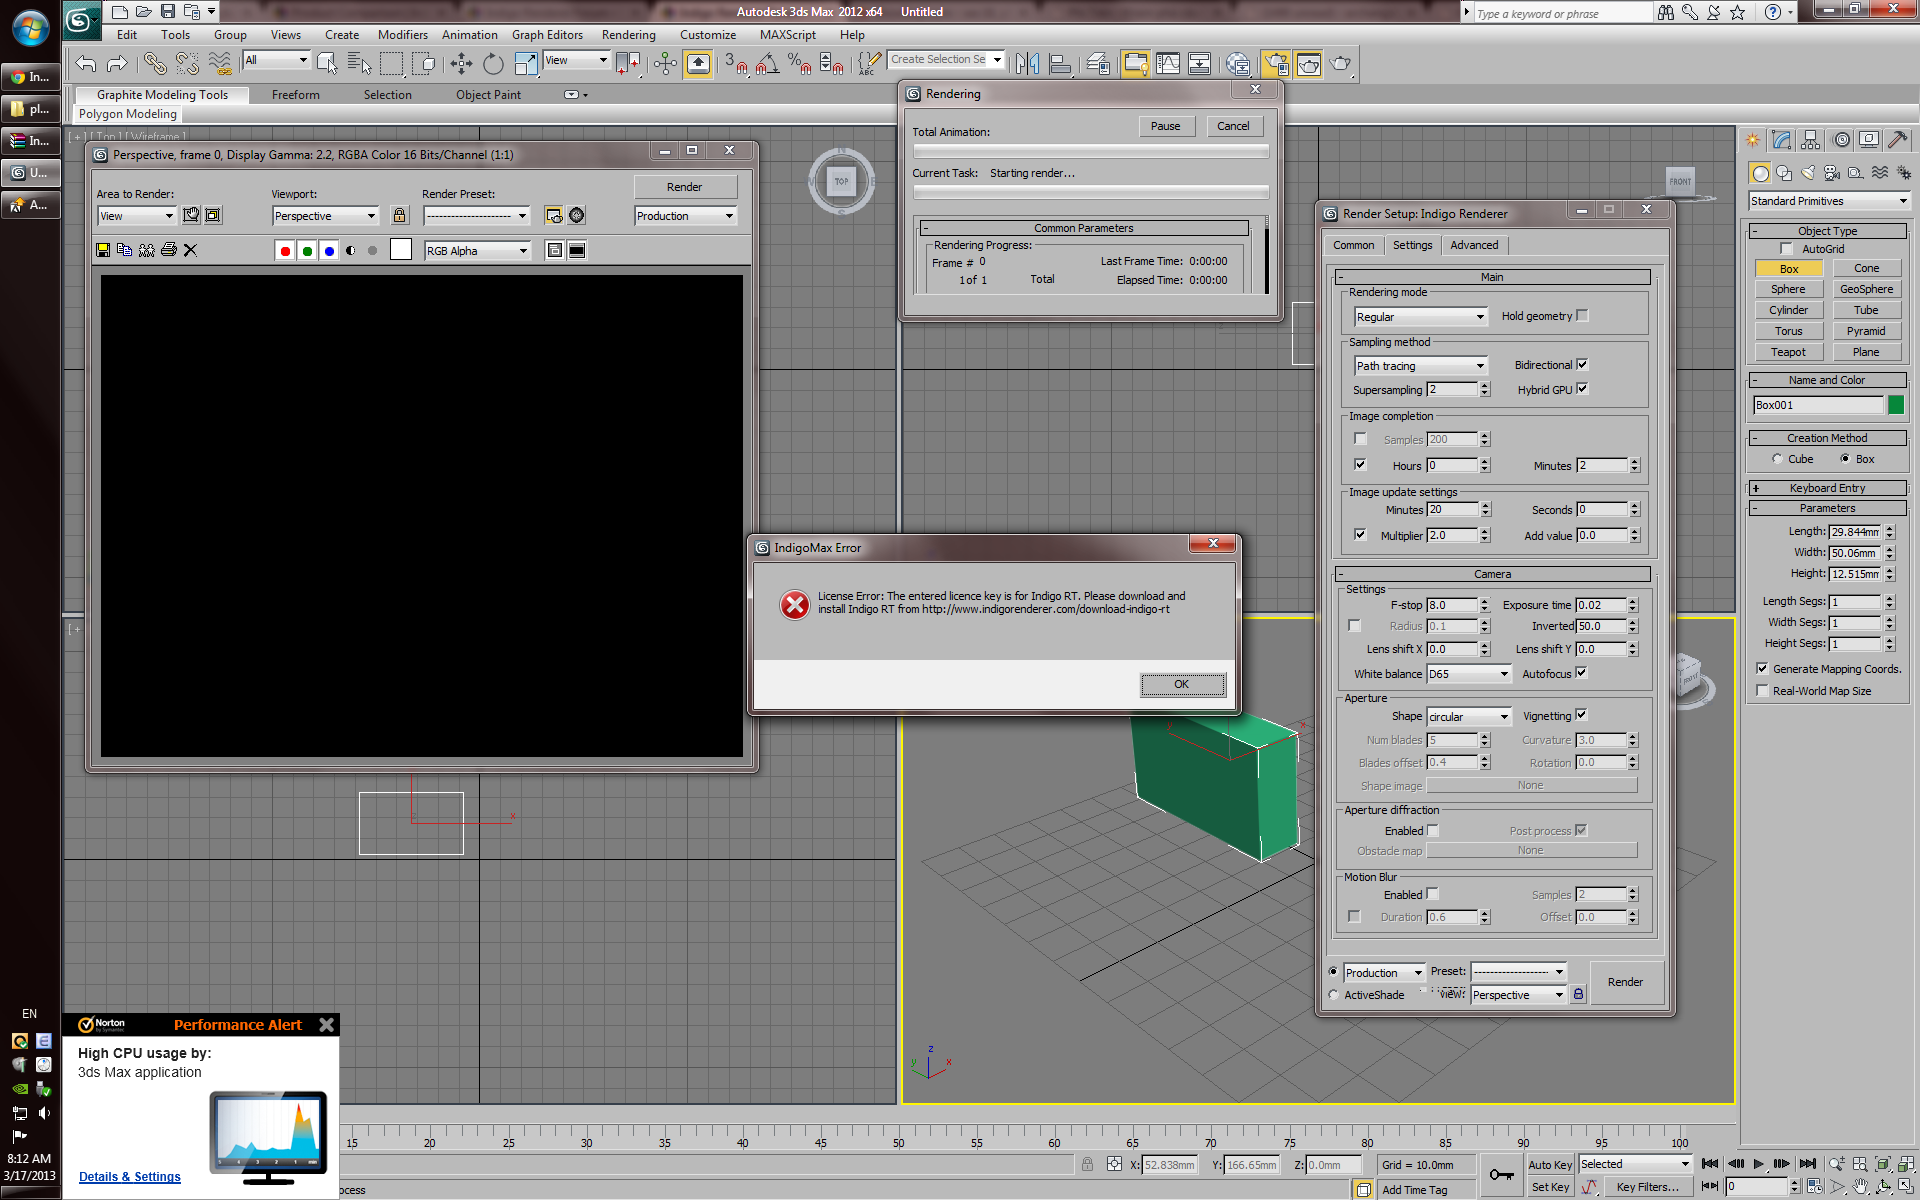The height and width of the screenshot is (1200, 1920).
Task: Click the Undo arrow in main toolbar
Action: (x=86, y=64)
